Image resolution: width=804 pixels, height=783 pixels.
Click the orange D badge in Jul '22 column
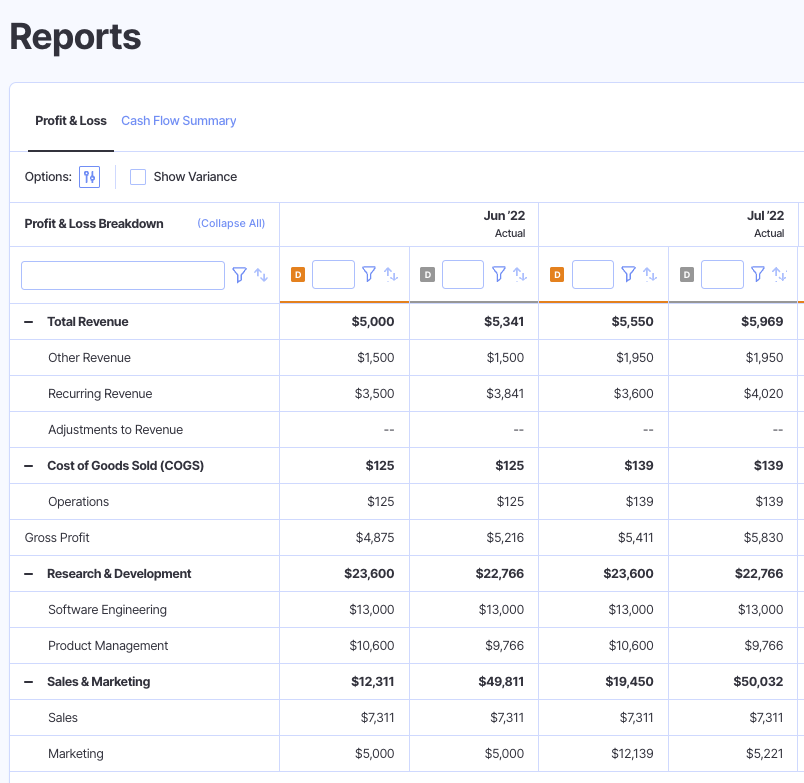click(557, 274)
